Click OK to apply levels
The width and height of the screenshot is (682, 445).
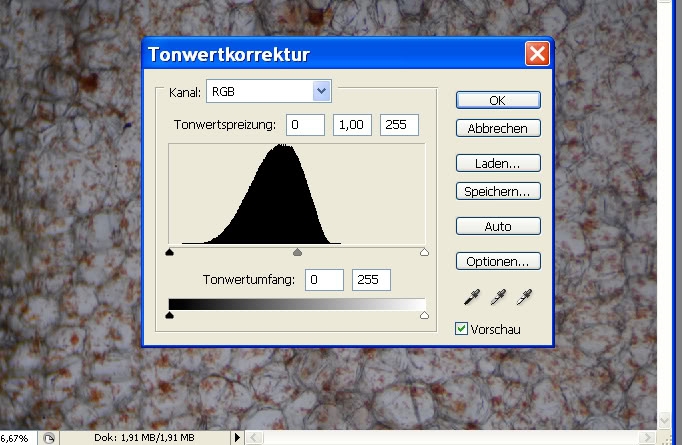click(498, 100)
